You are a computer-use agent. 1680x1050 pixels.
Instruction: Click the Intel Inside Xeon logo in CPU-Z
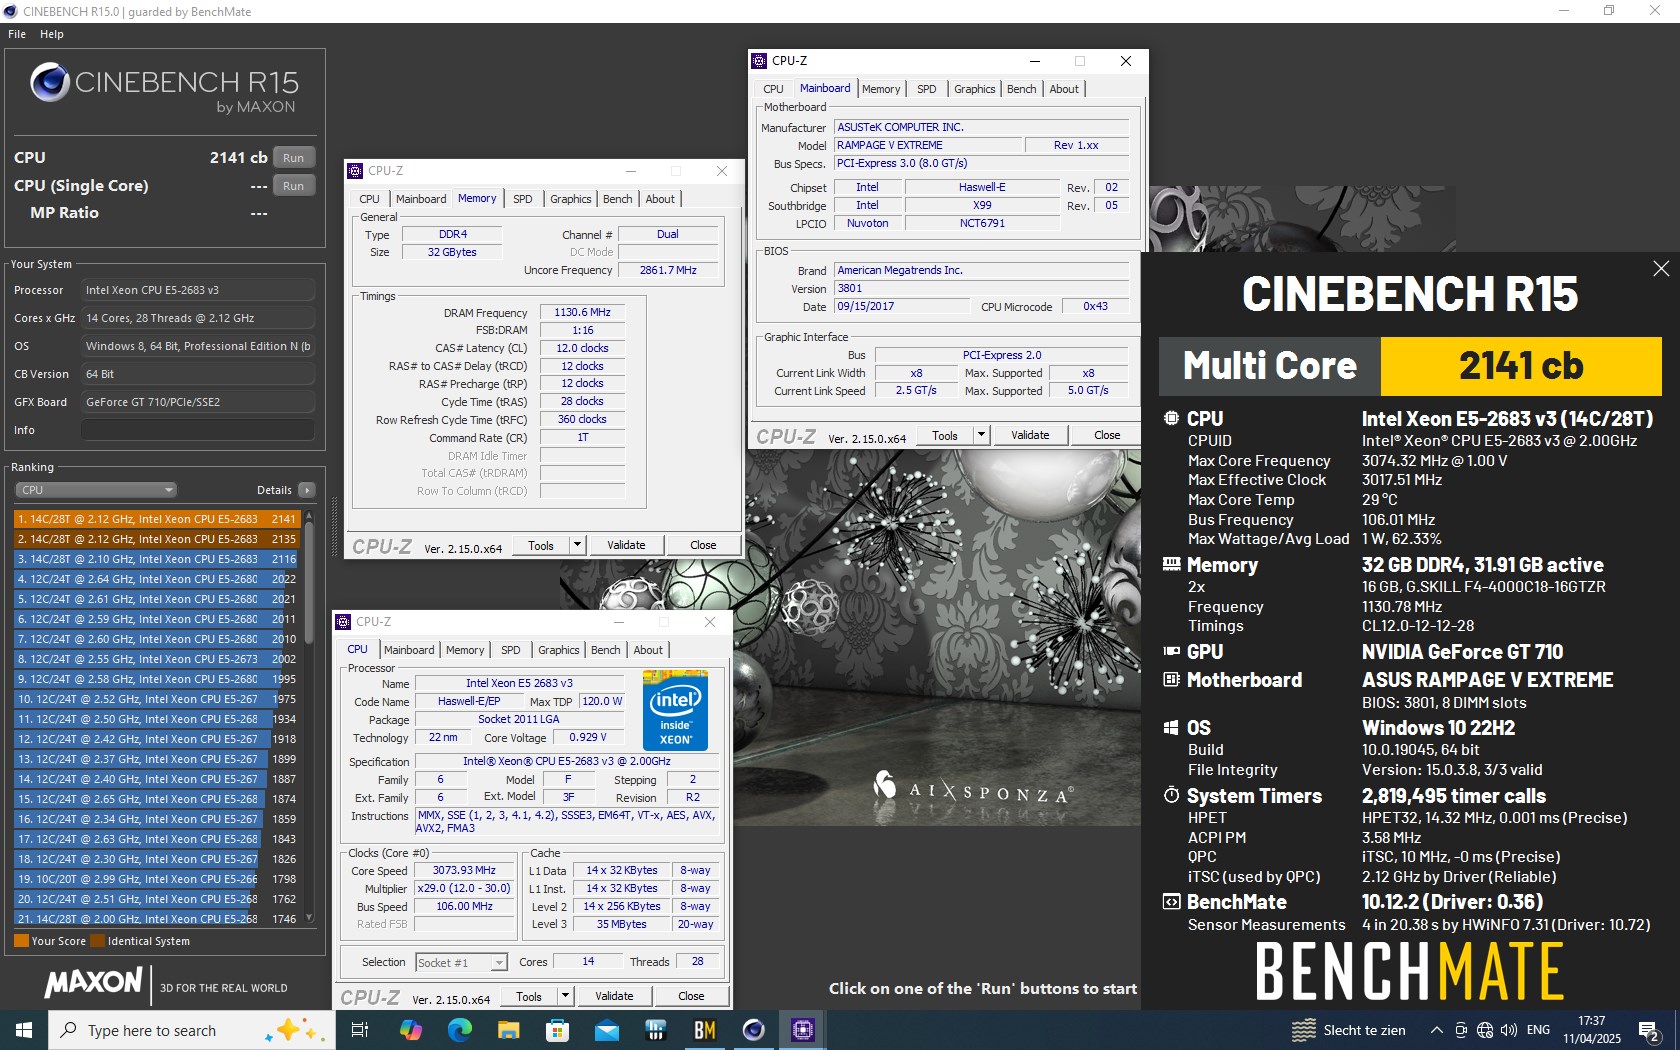pos(676,711)
